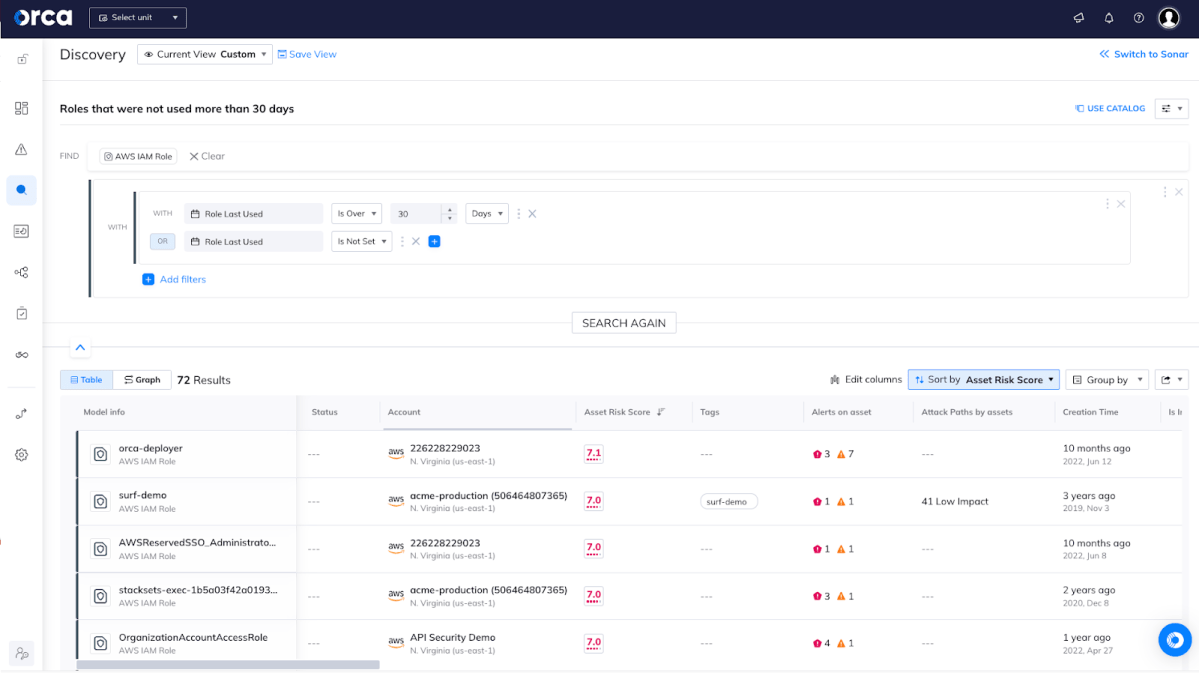Click USE CATALOG button
1199x673 pixels.
[1110, 109]
